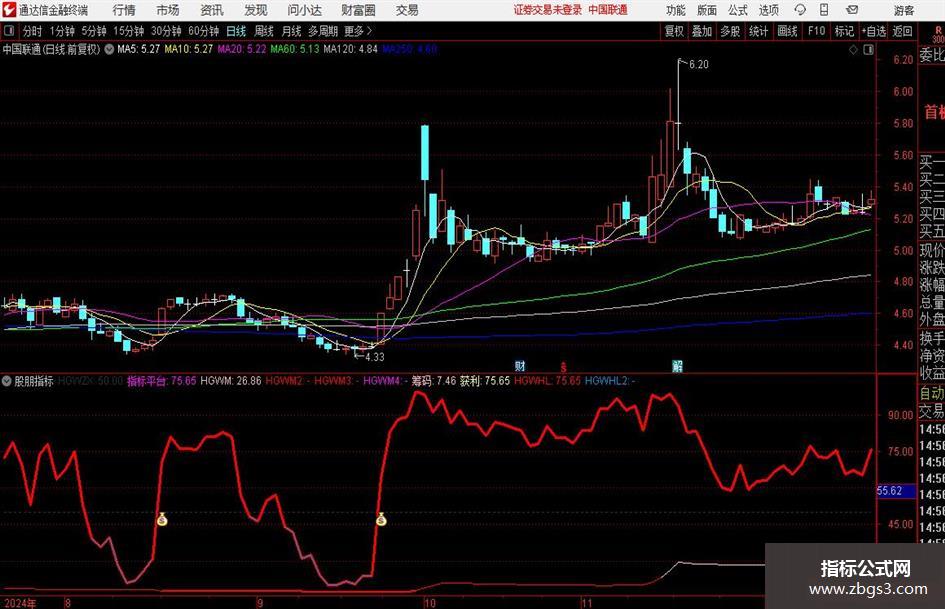This screenshot has width=945, height=609.
Task: Click the HGWM: 26.86 value label
Action: coord(231,381)
